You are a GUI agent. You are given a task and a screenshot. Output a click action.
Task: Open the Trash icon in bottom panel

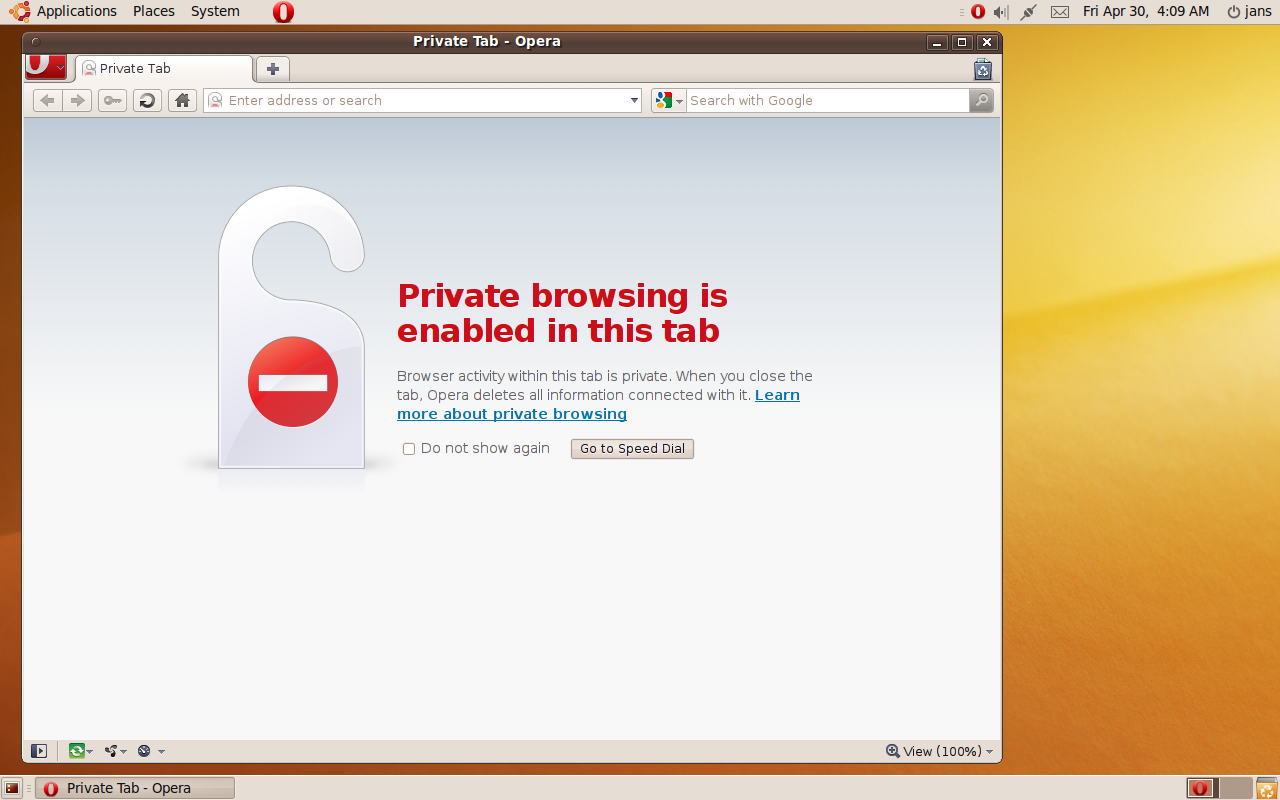tap(1266, 788)
